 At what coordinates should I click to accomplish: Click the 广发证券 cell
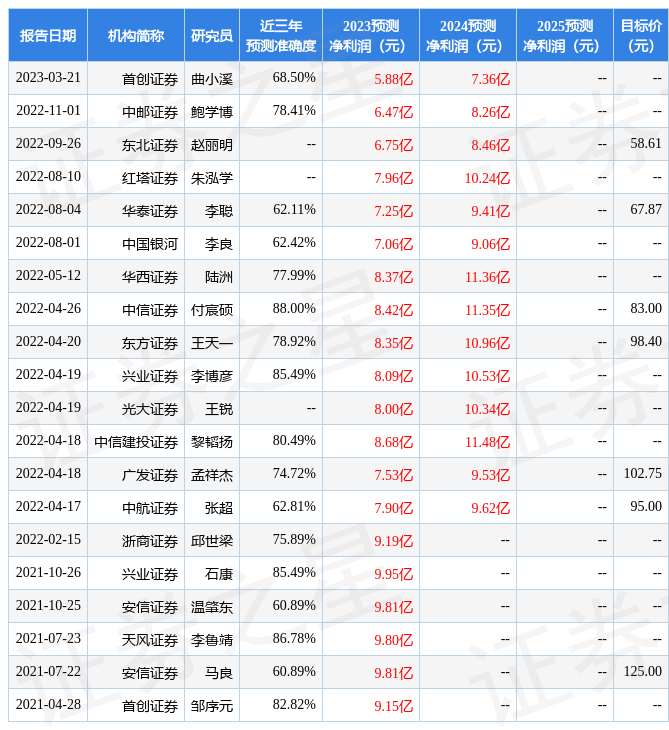pyautogui.click(x=150, y=475)
